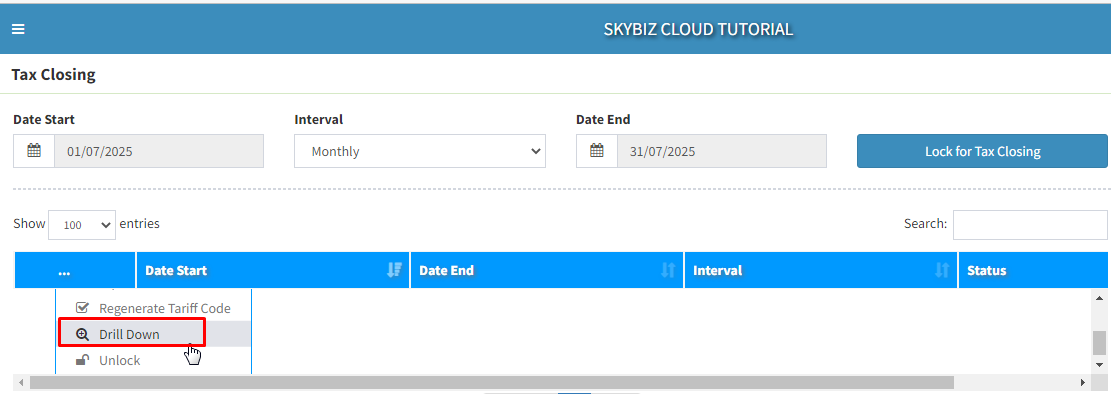Click the vertical scrollbar down arrow
Image resolution: width=1118 pixels, height=407 pixels.
(x=1099, y=367)
